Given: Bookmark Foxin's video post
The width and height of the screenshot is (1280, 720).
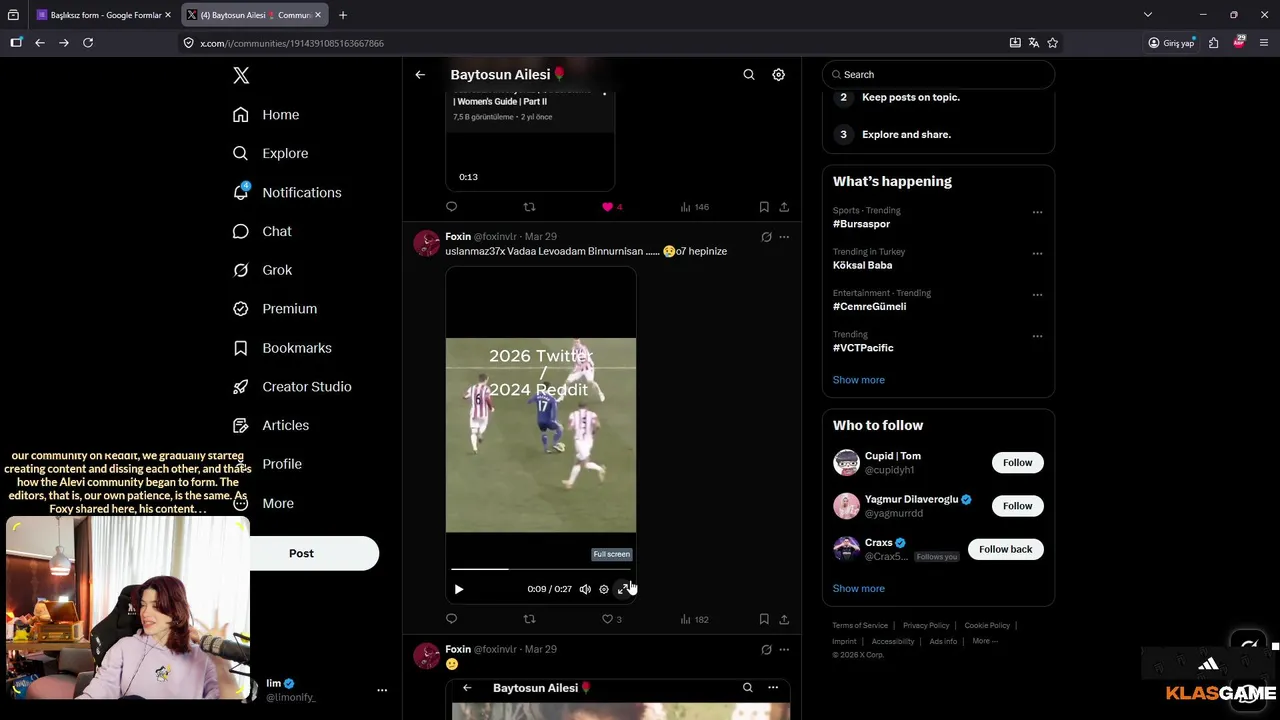Looking at the screenshot, I should pos(764,619).
